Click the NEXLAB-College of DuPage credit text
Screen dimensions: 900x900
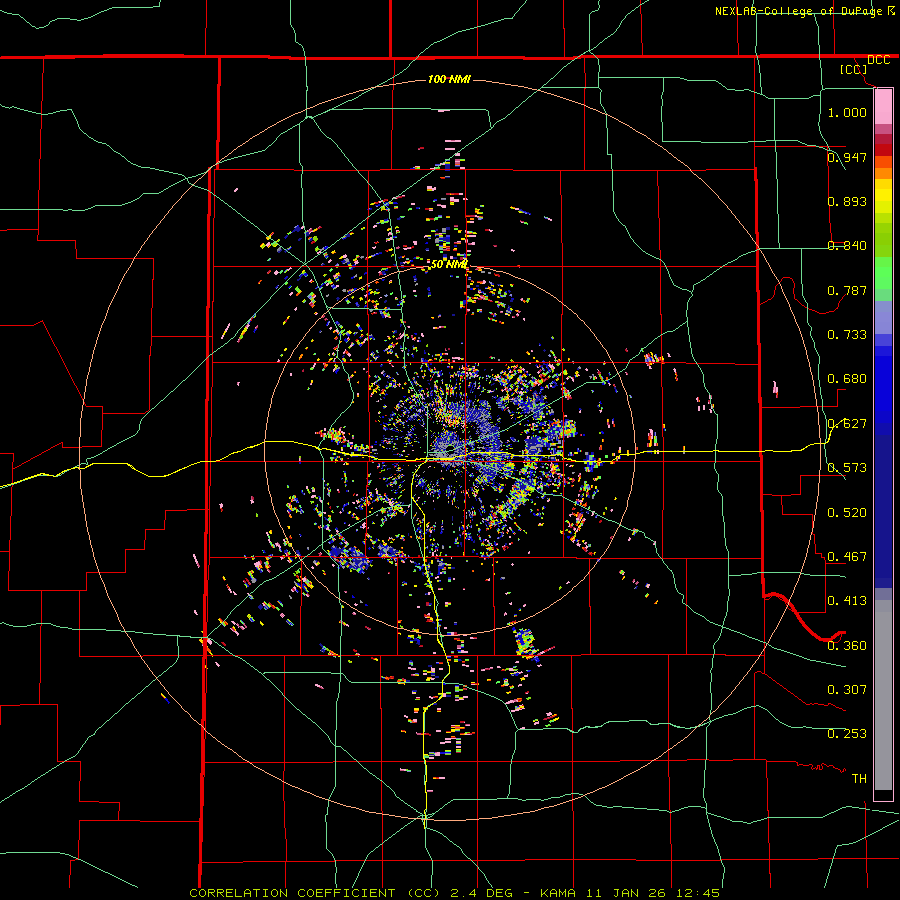[804, 11]
